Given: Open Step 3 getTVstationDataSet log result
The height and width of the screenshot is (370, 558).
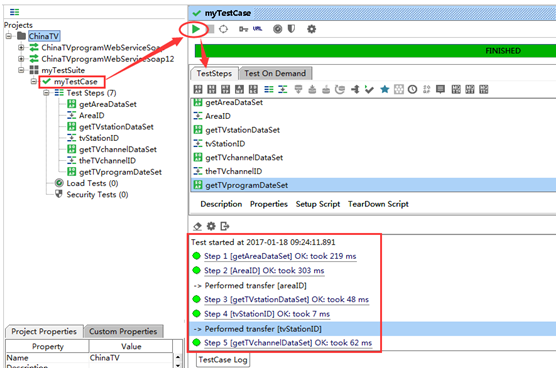Looking at the screenshot, I should [x=286, y=300].
